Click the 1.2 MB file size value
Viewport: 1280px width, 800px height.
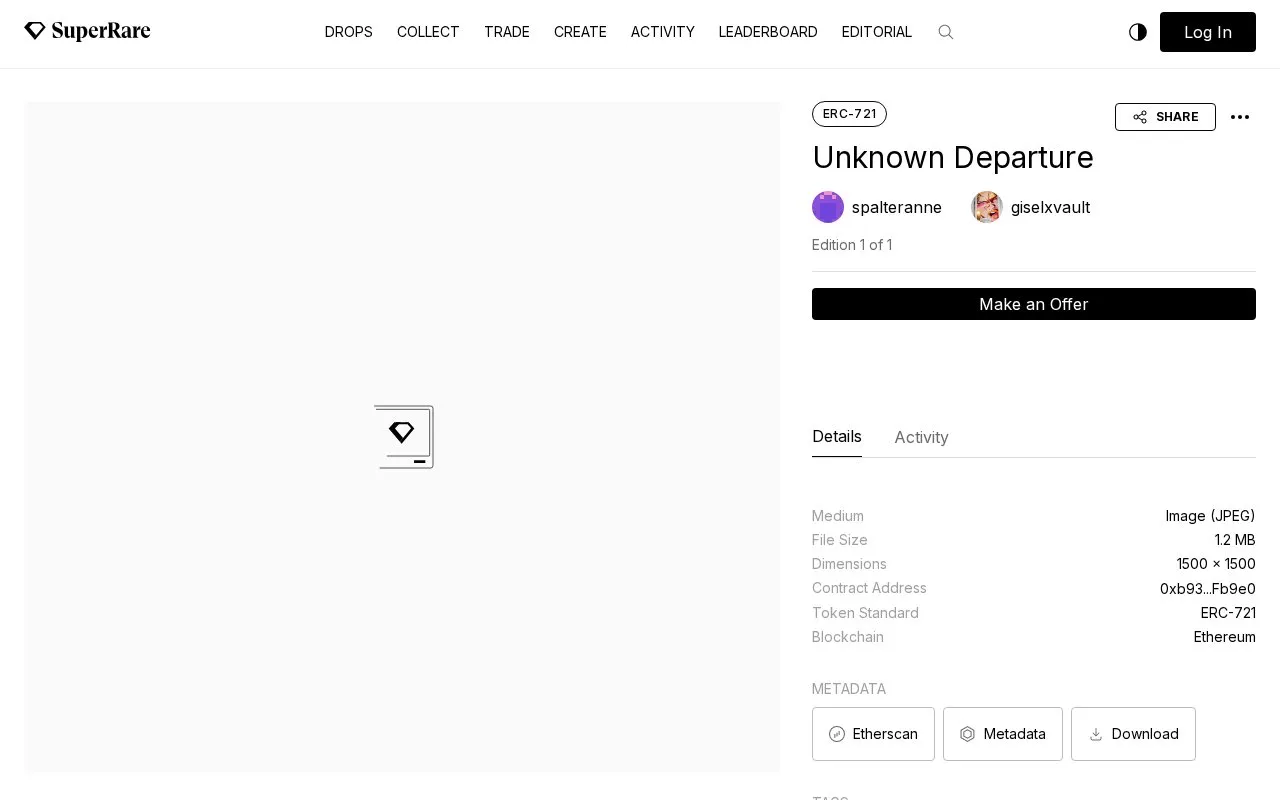click(1235, 540)
